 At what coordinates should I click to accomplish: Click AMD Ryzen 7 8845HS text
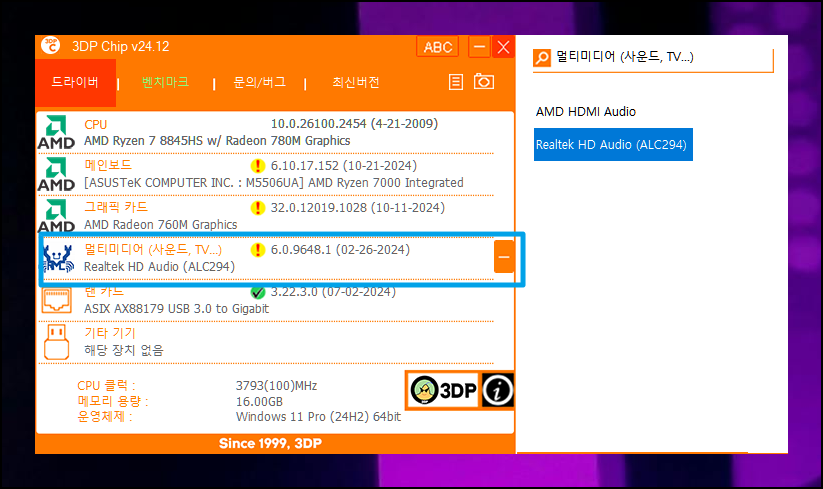(217, 141)
